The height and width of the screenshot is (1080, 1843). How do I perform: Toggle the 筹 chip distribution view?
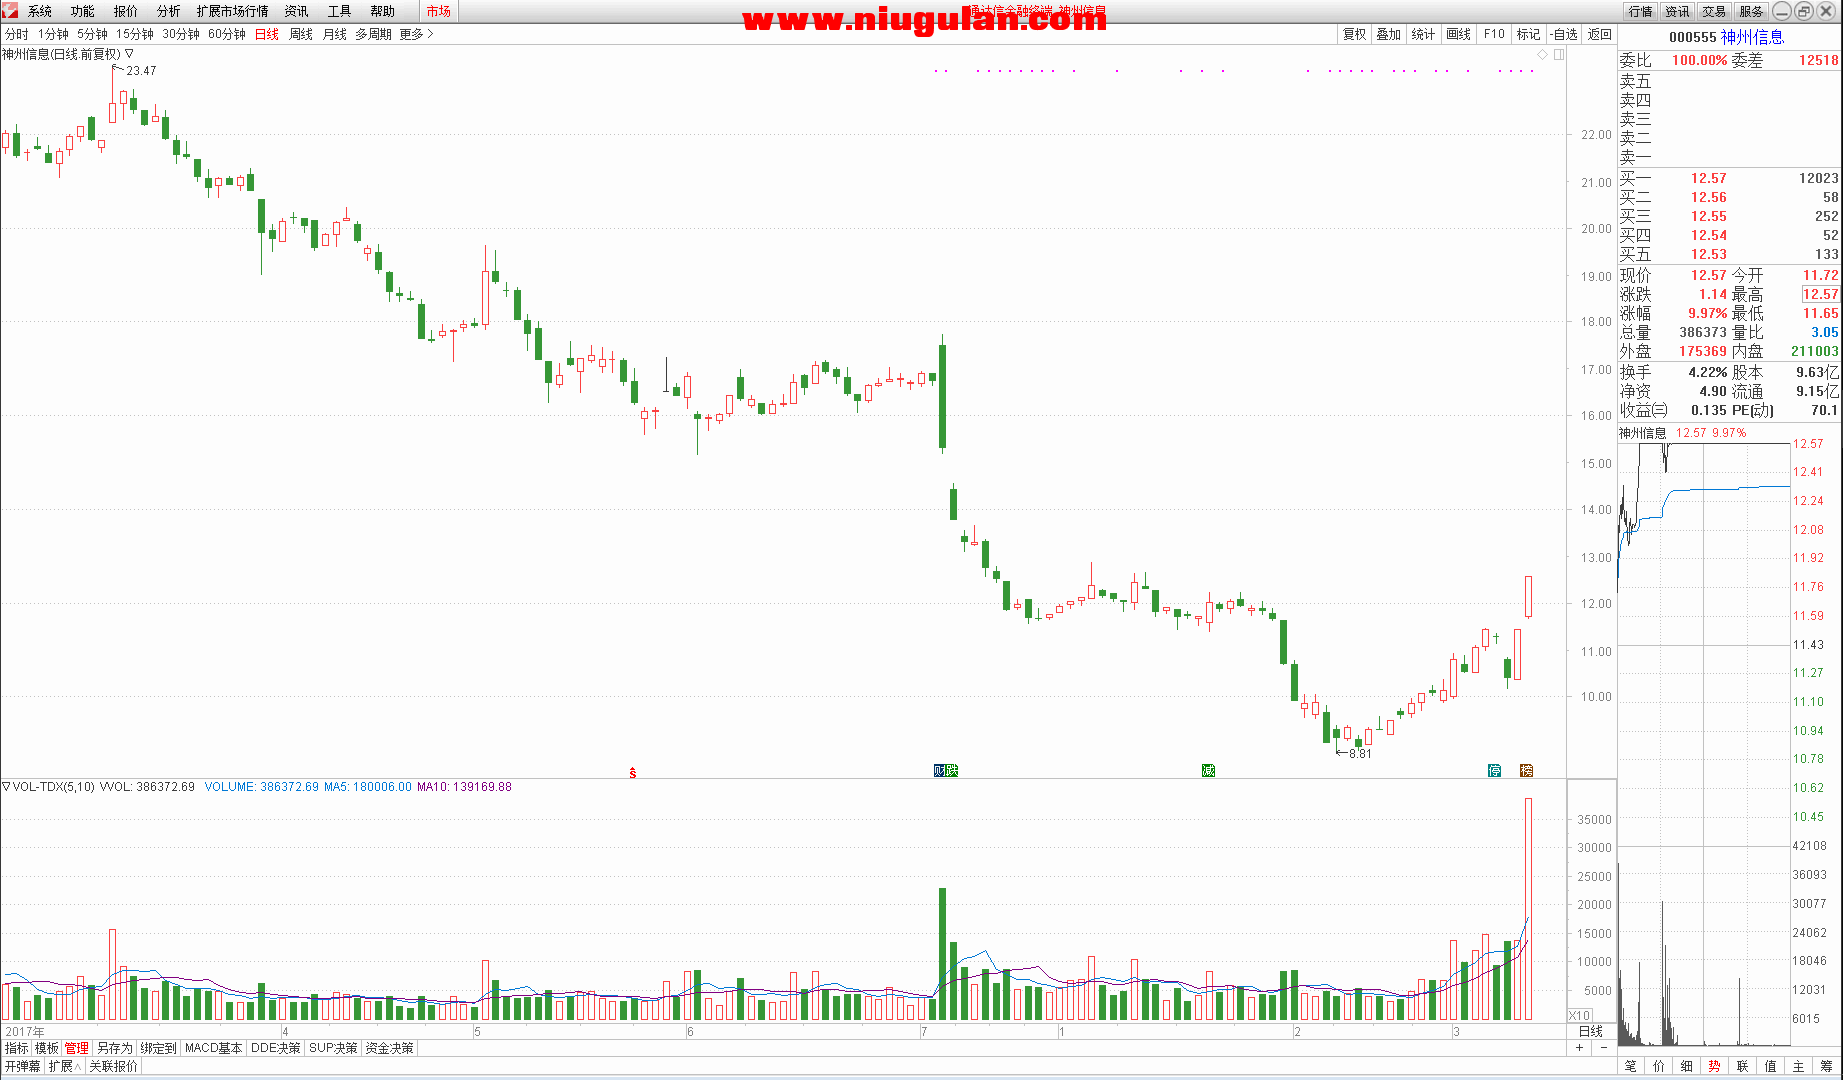point(1826,1066)
